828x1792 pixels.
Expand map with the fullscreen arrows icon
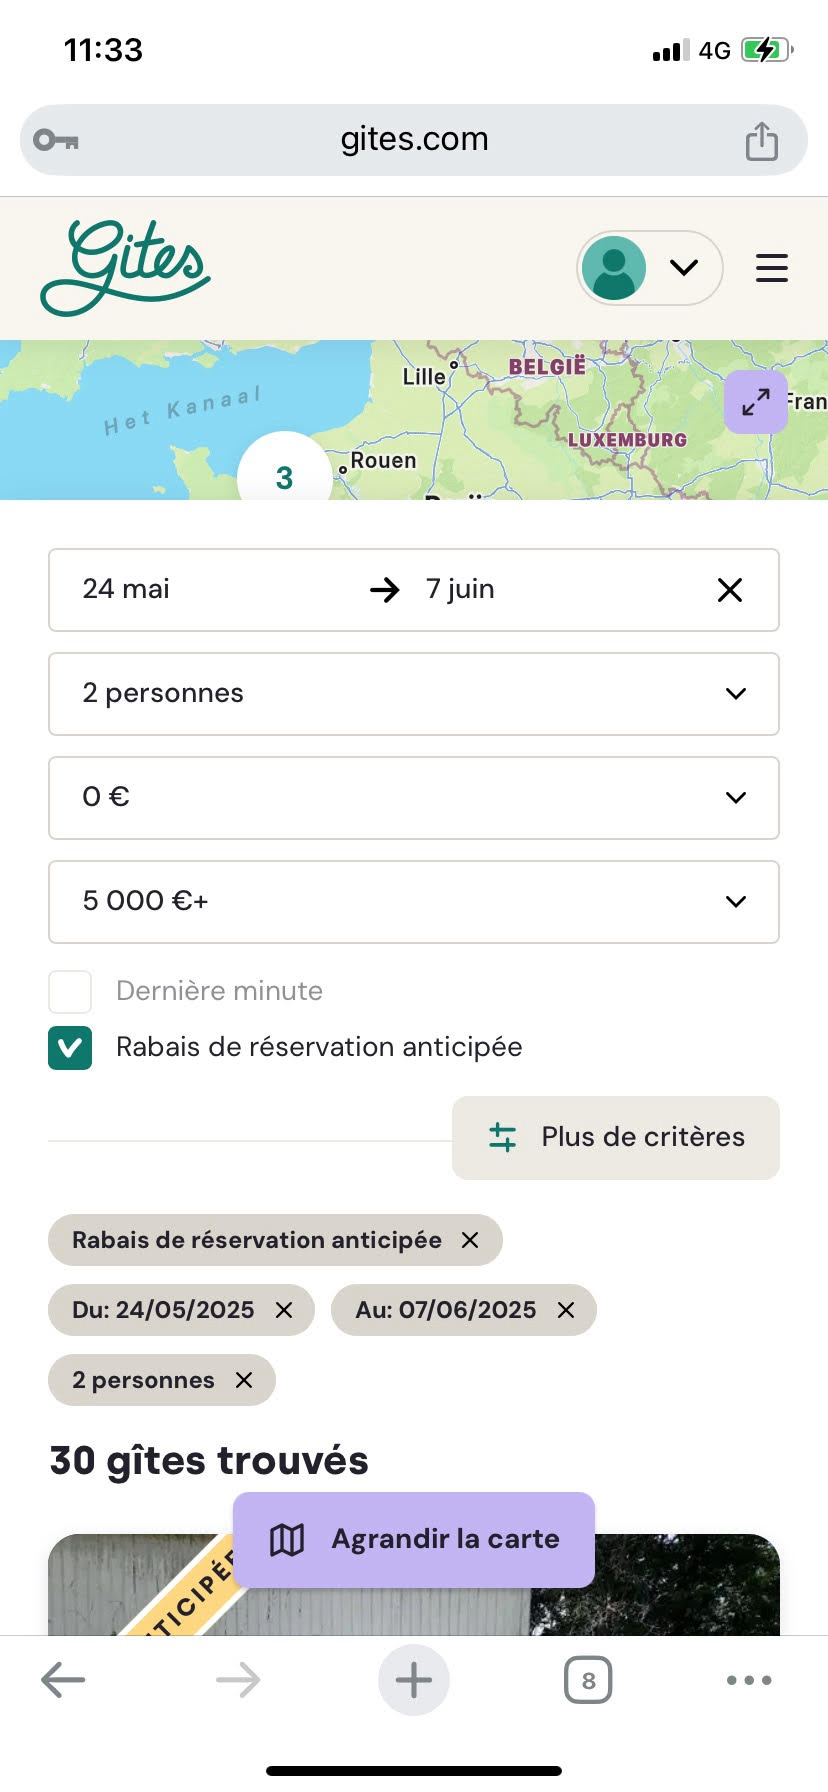click(755, 402)
